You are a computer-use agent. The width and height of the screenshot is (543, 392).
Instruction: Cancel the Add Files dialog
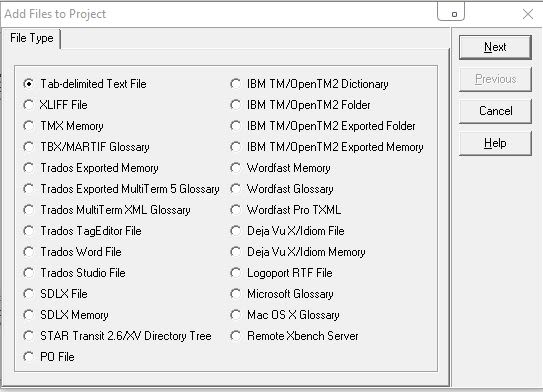[495, 111]
